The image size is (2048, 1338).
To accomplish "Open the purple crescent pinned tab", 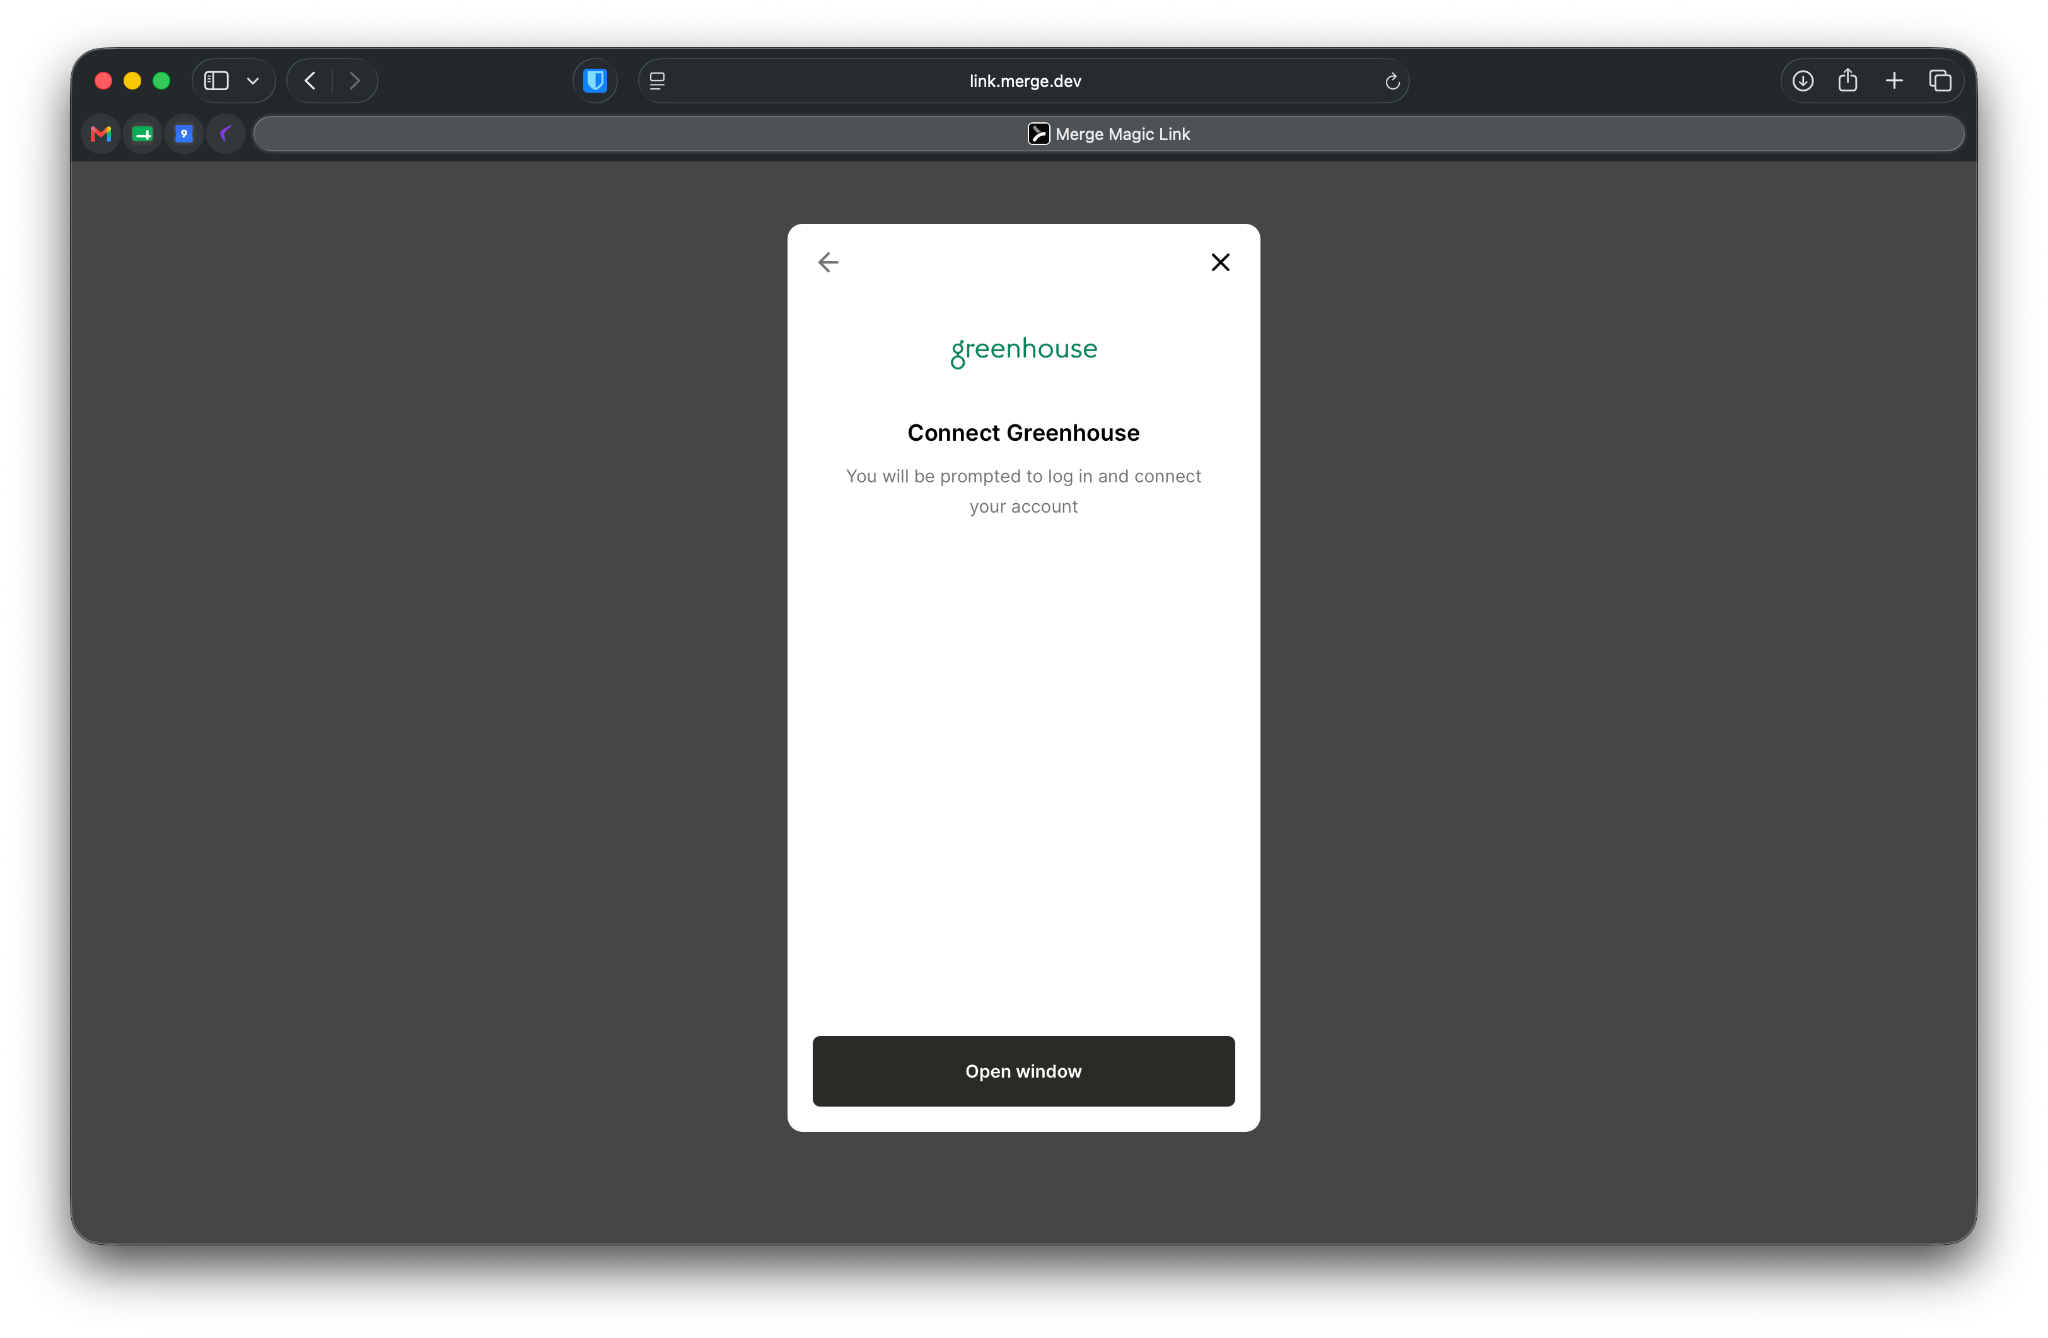I will click(226, 134).
